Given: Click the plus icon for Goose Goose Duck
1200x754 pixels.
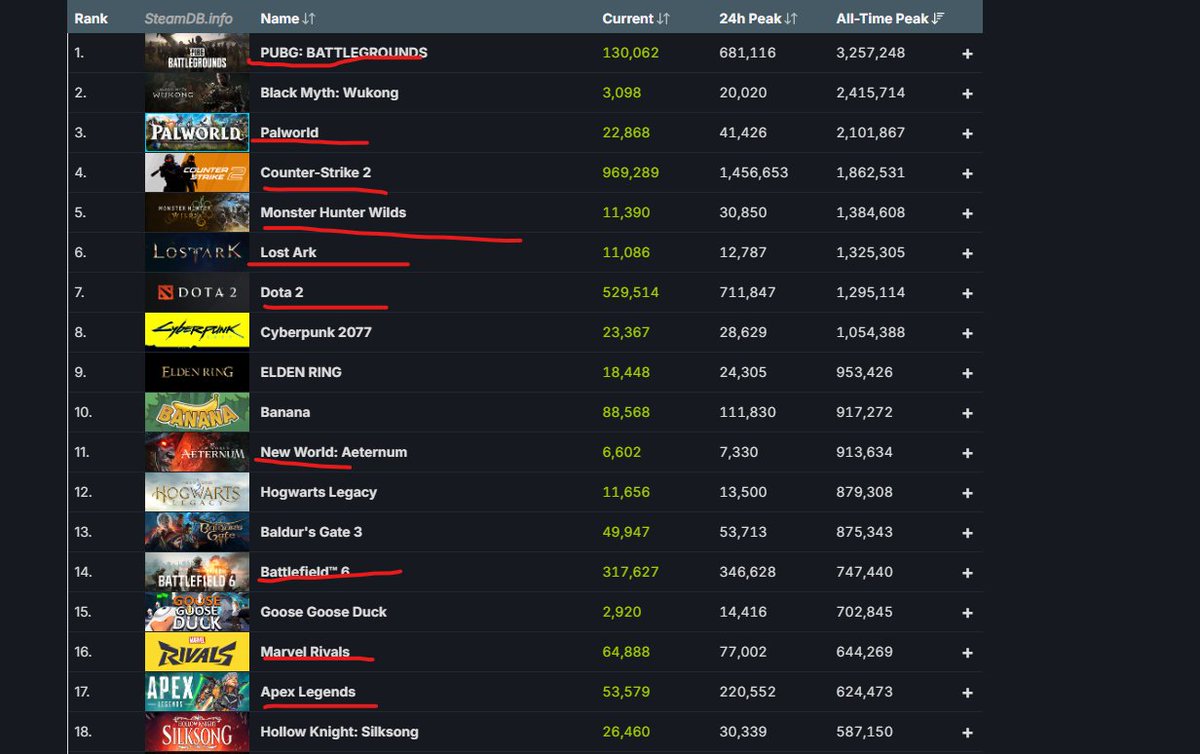Looking at the screenshot, I should 967,613.
